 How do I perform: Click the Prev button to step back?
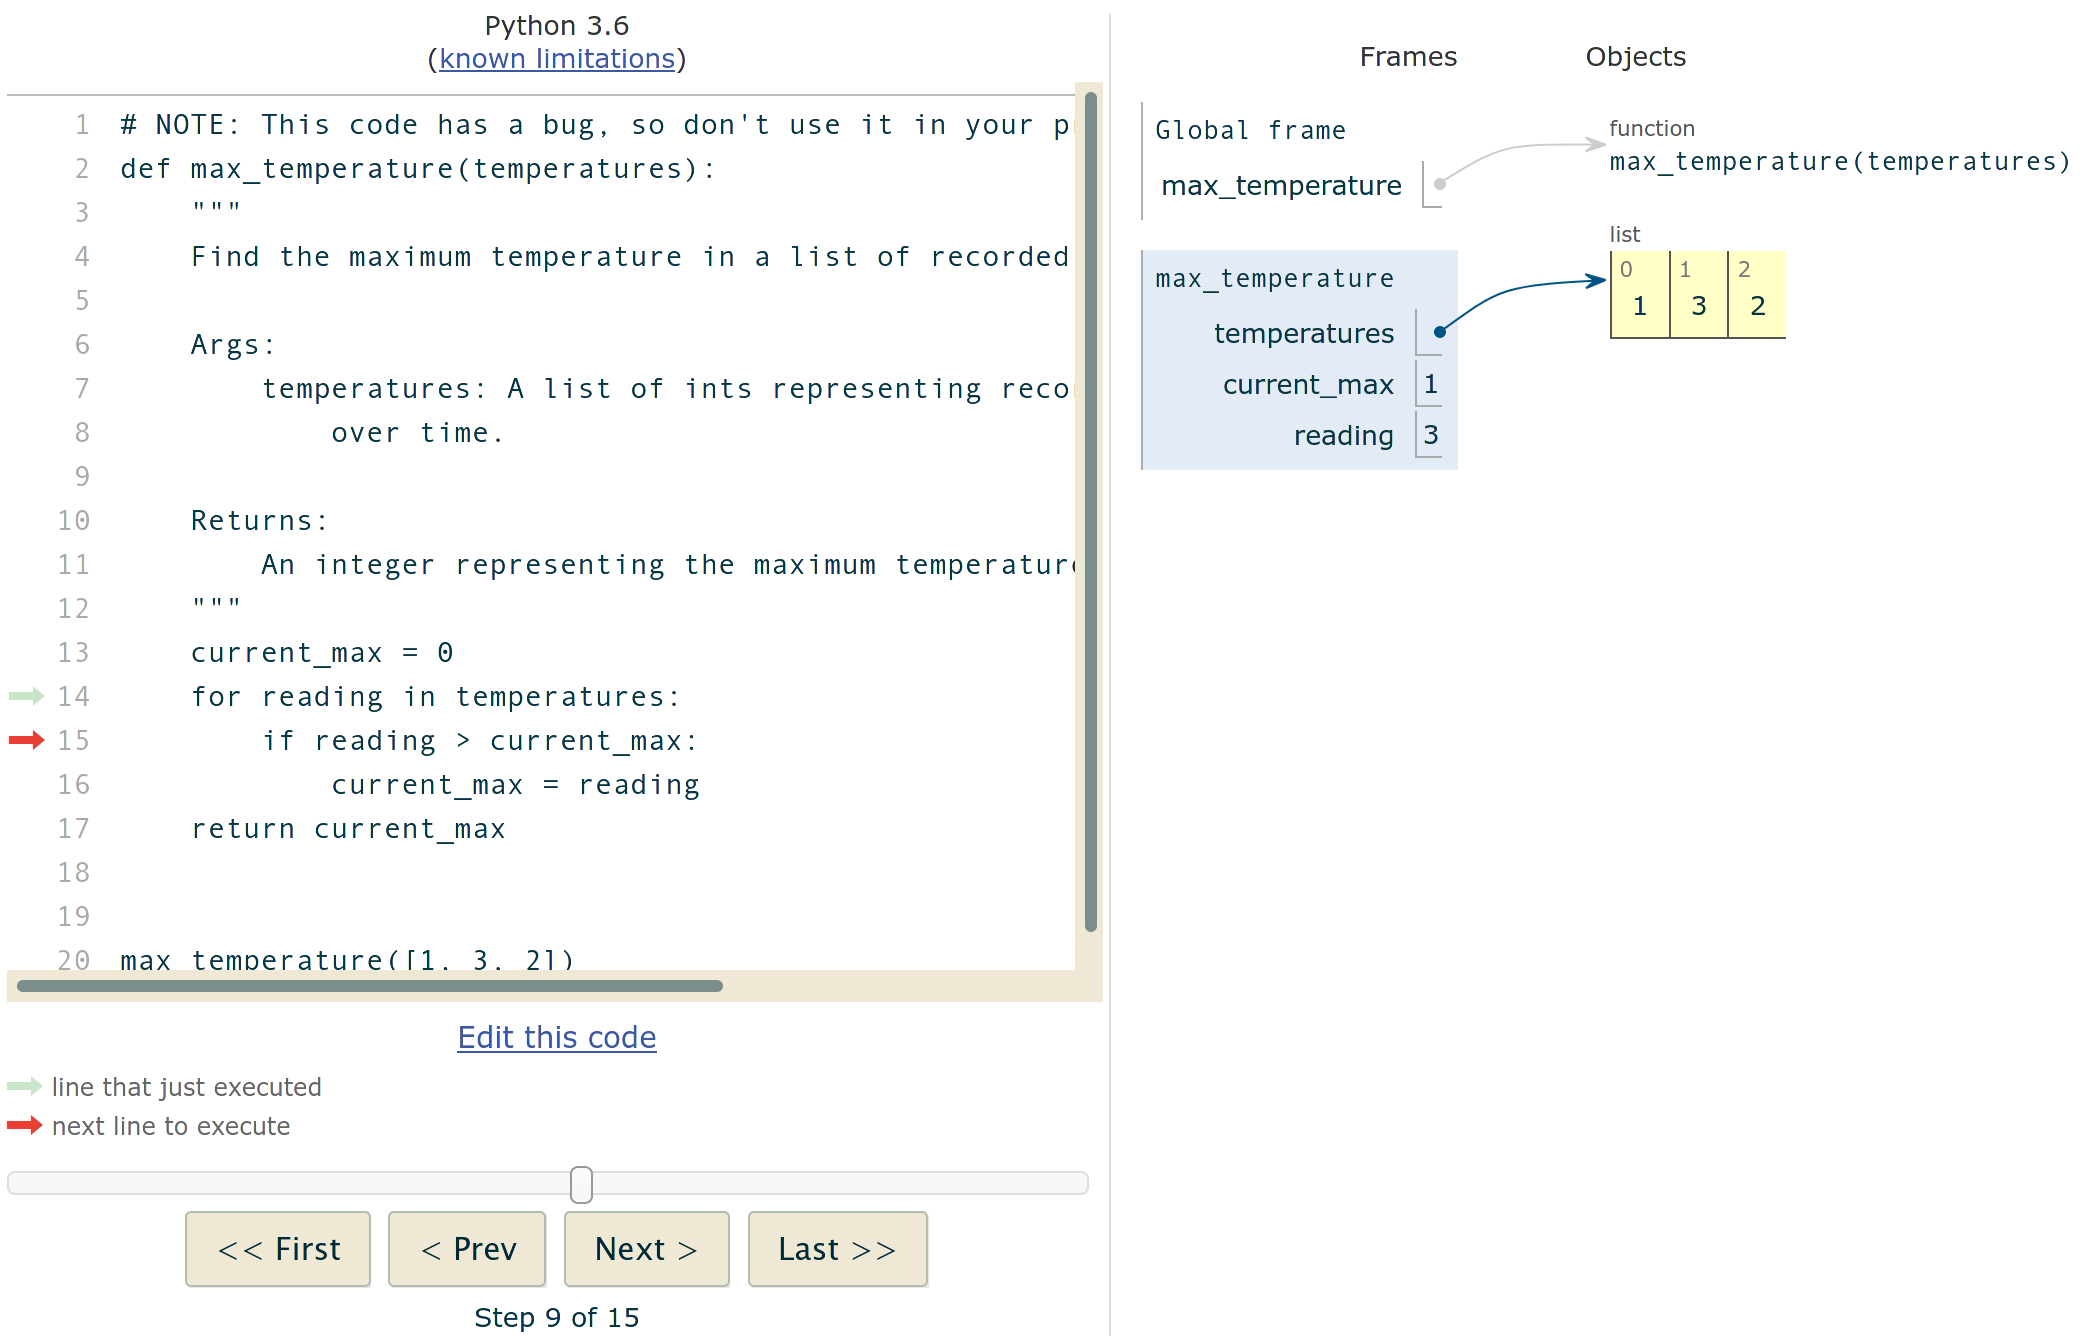point(466,1249)
